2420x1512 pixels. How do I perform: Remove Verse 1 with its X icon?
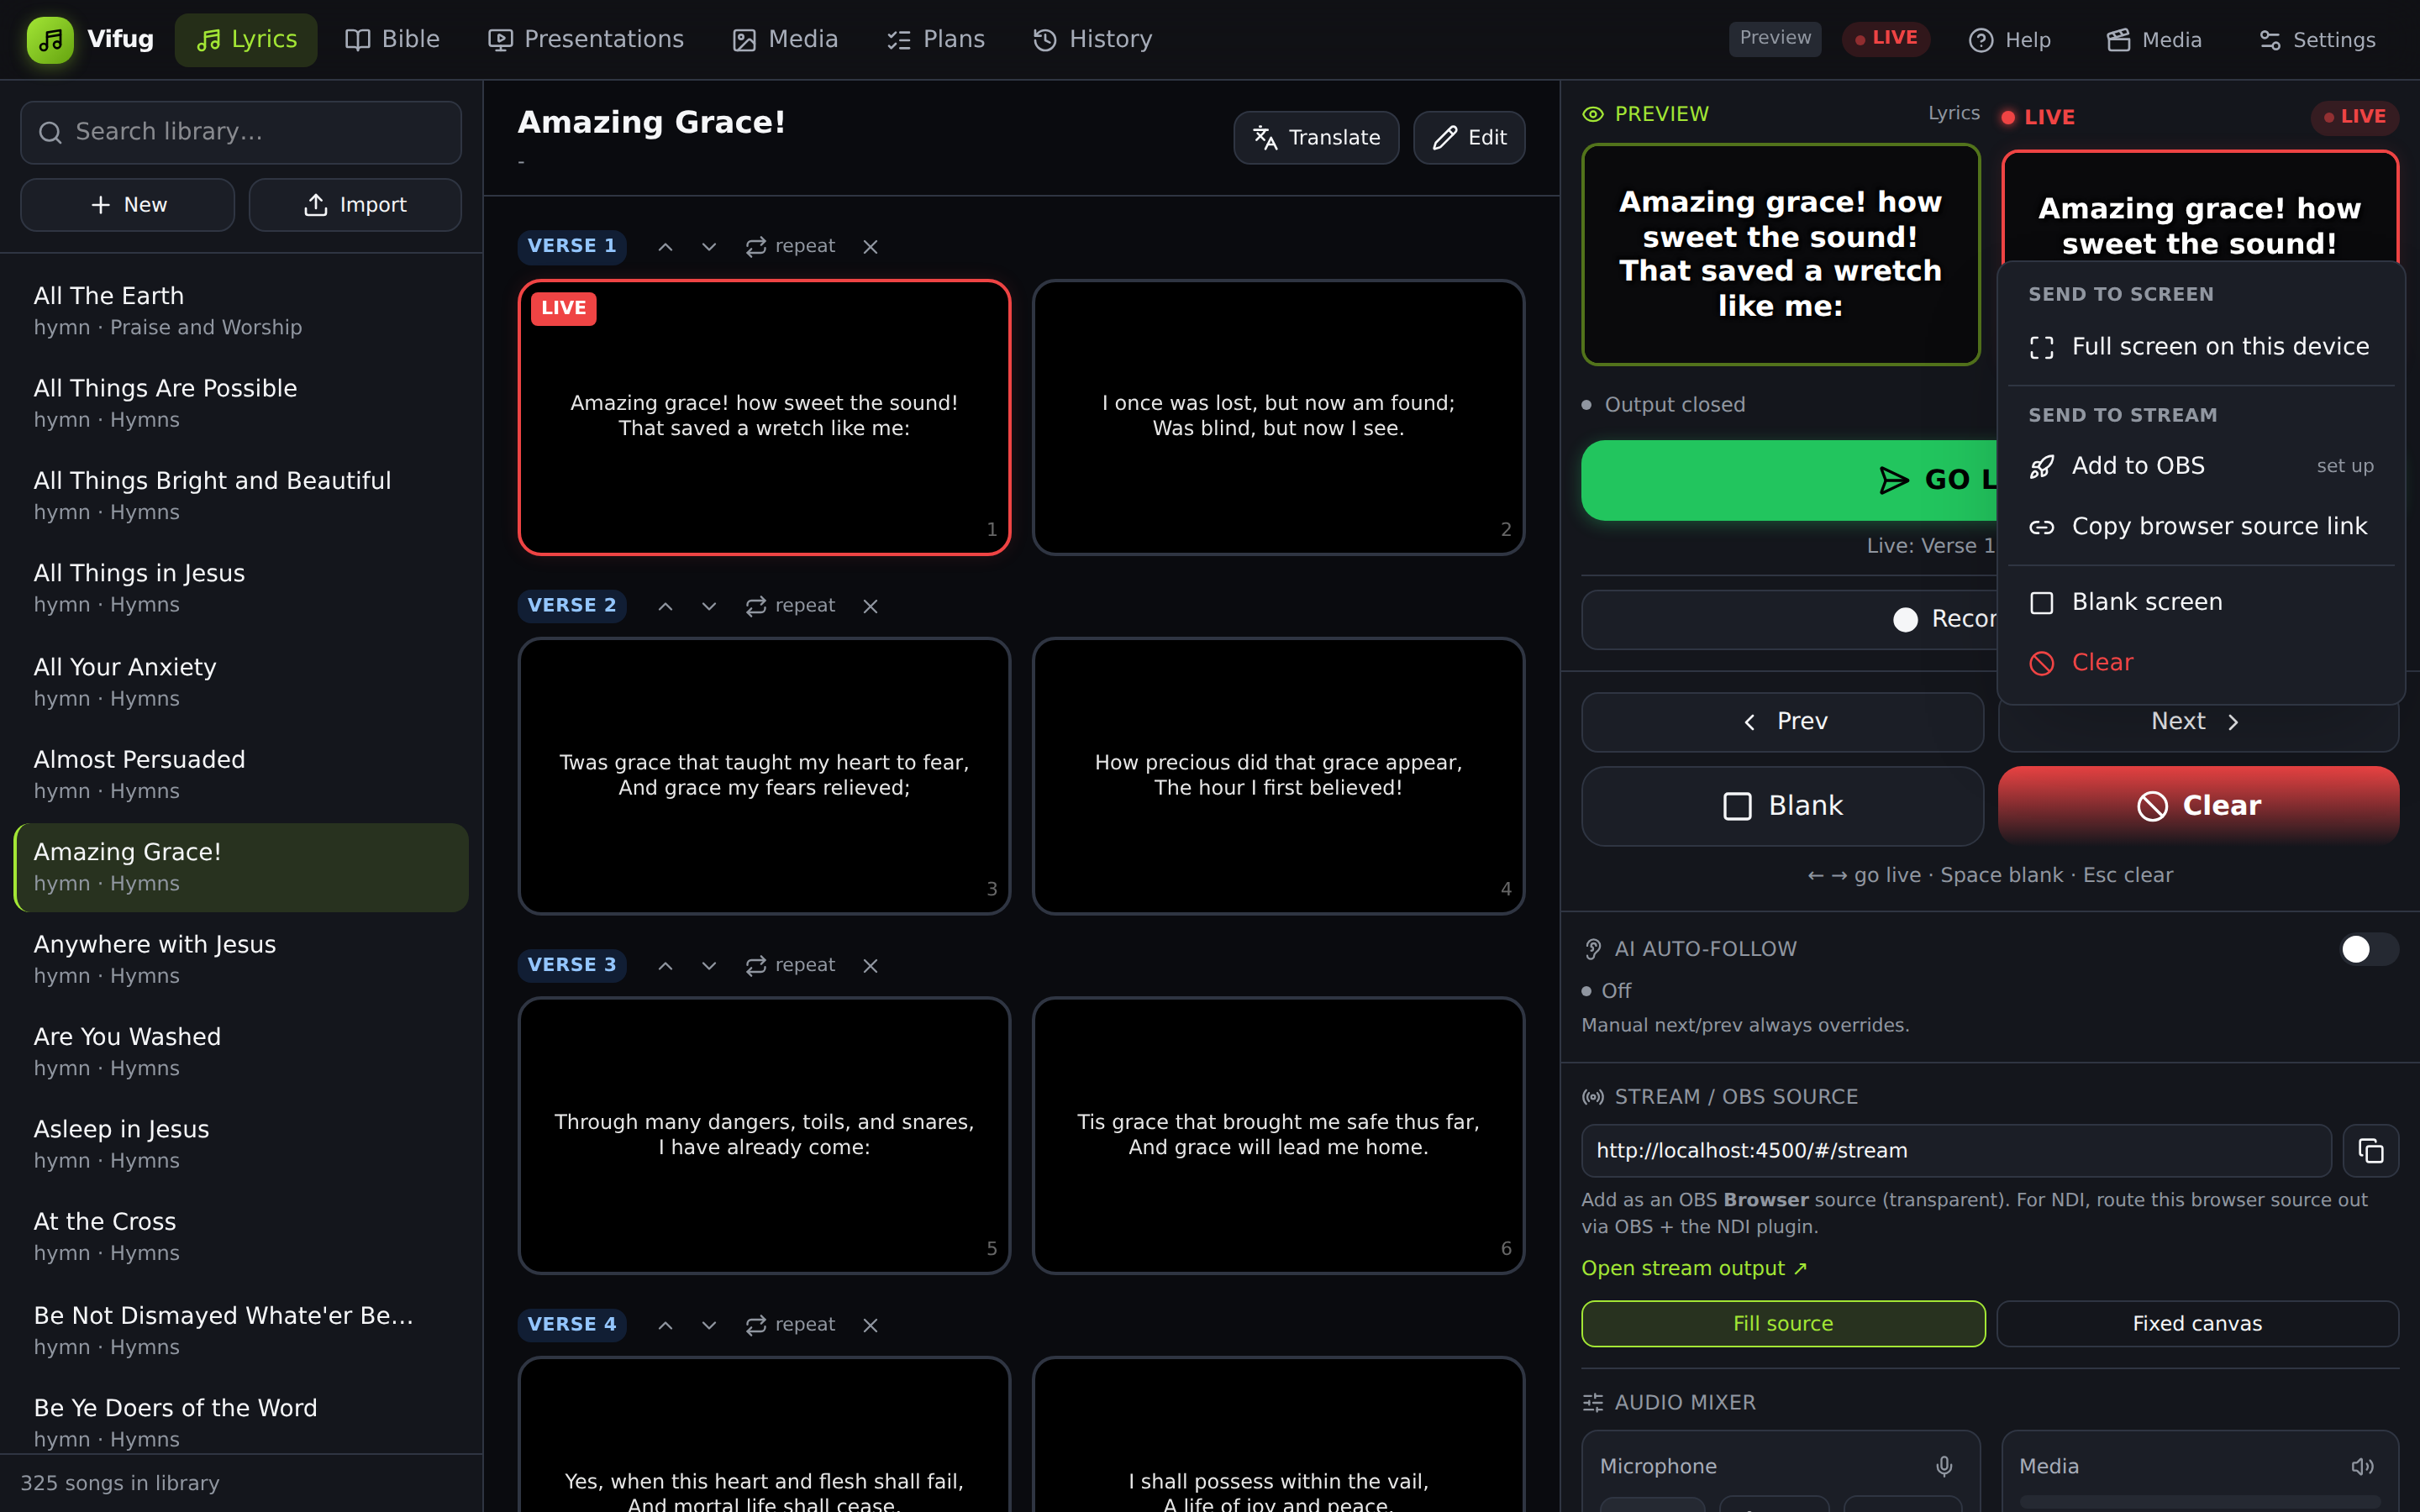pyautogui.click(x=870, y=247)
